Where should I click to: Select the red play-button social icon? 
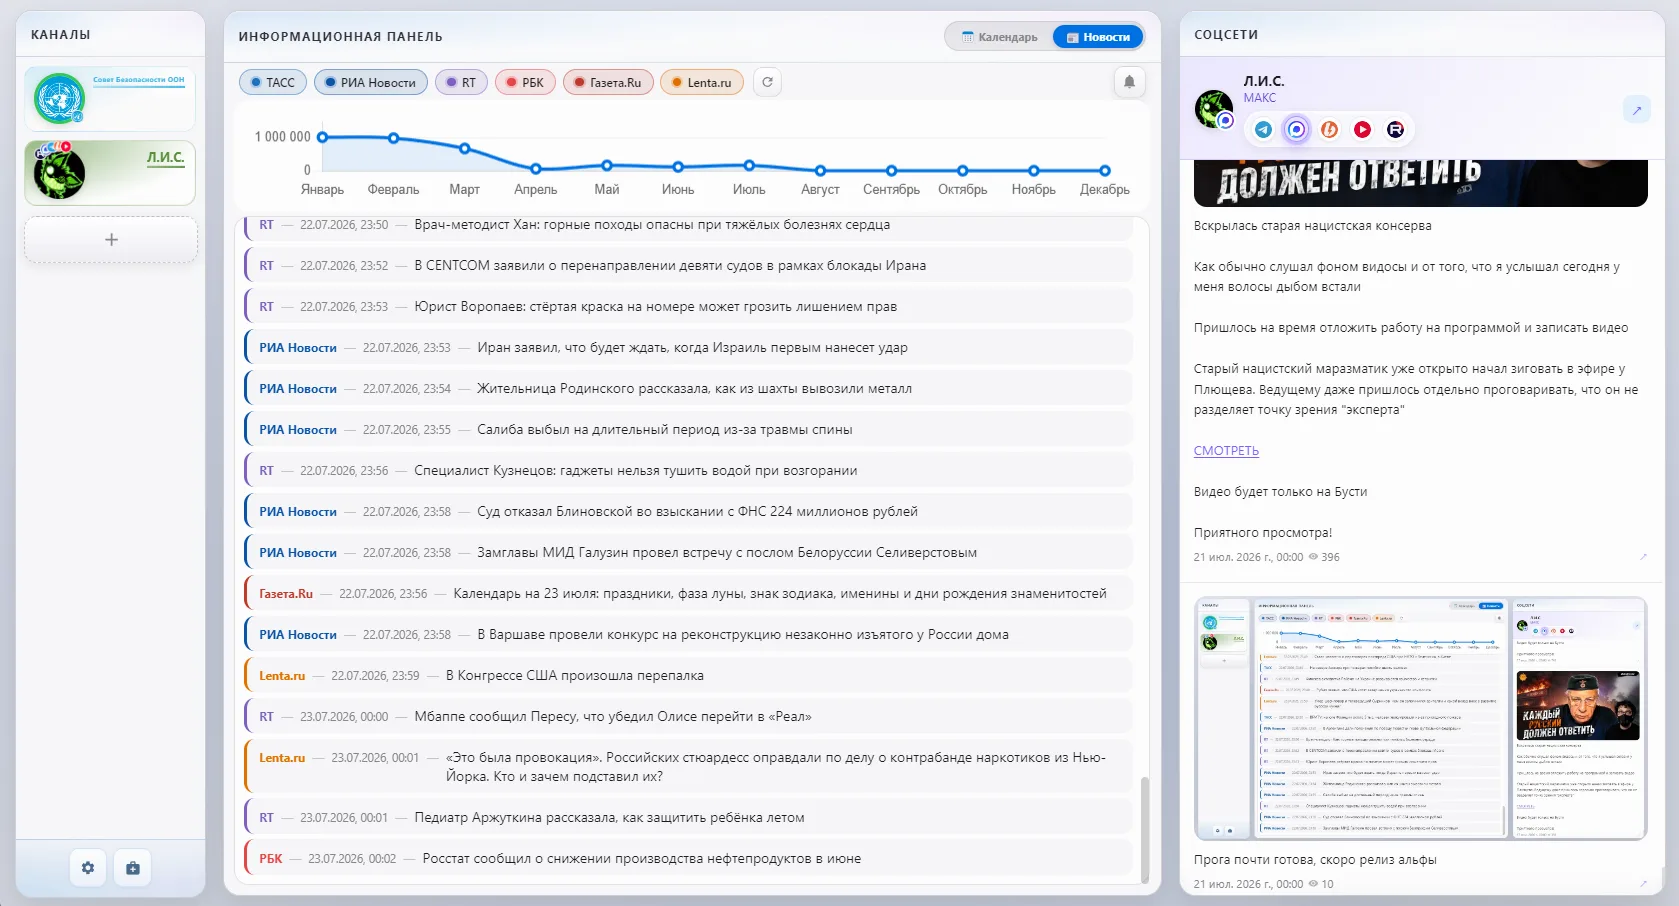[1362, 129]
